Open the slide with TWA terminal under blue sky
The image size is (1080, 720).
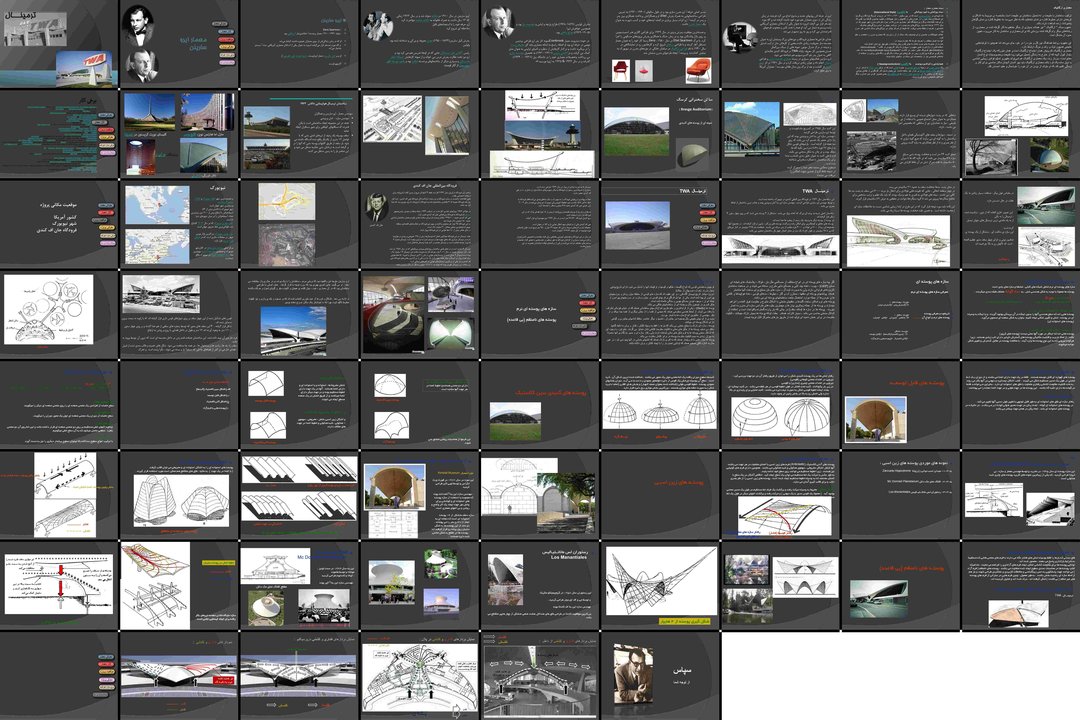pyautogui.click(x=299, y=314)
